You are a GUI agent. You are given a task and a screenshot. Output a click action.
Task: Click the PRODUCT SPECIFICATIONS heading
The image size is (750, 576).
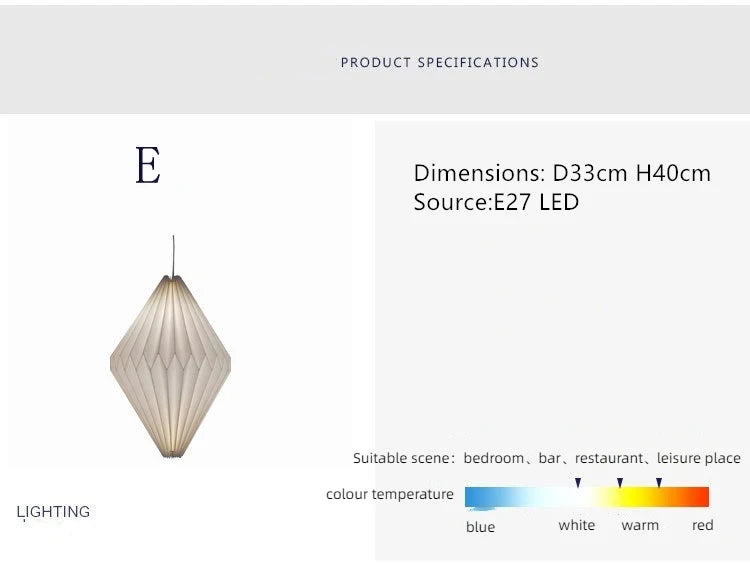tap(440, 62)
